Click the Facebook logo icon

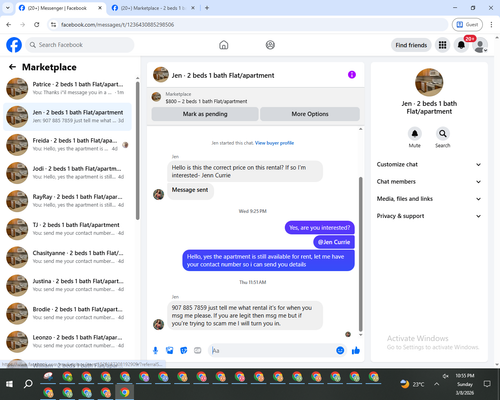(x=14, y=45)
